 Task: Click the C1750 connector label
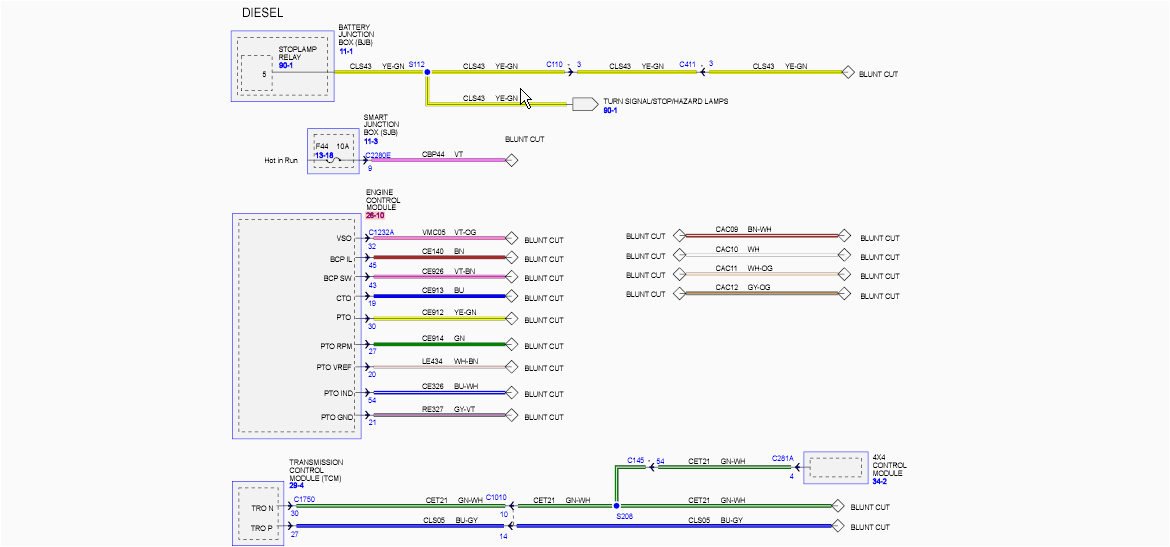tap(304, 498)
